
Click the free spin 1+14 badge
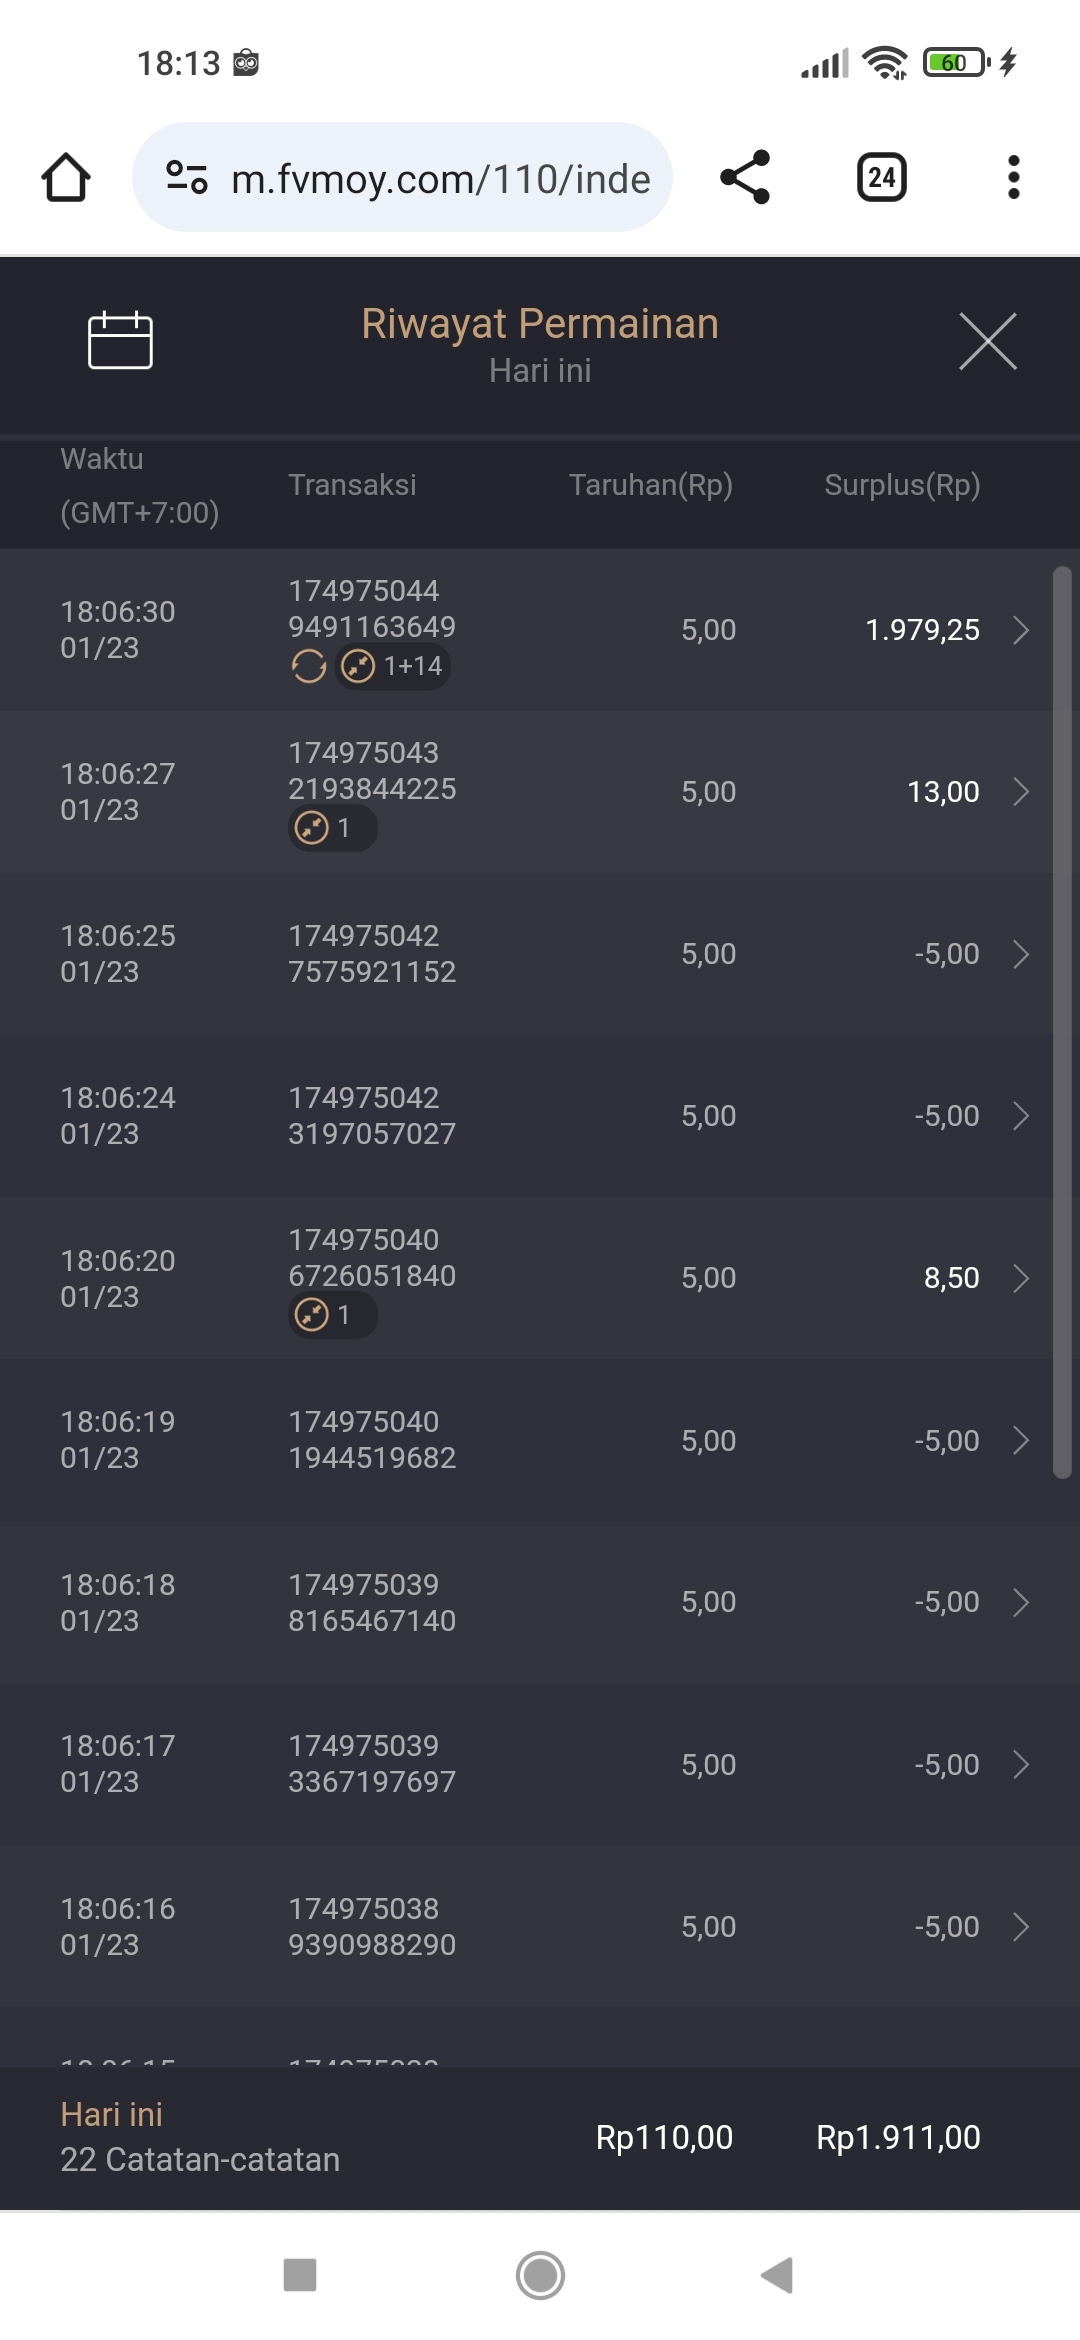tap(393, 666)
